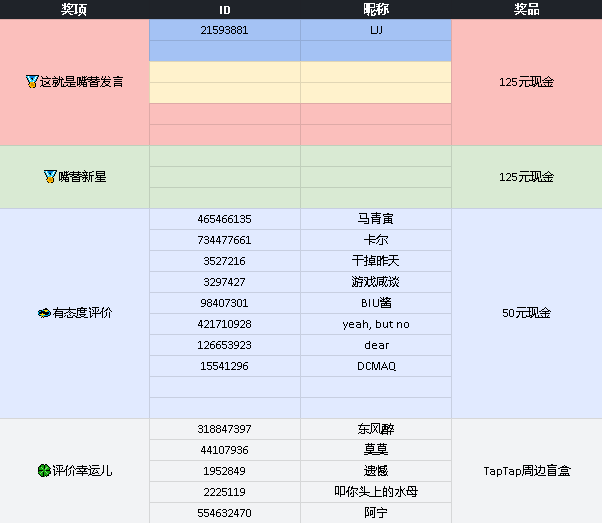602x523 pixels.
Task: Click the 50元现金 prize cell
Action: click(x=526, y=313)
